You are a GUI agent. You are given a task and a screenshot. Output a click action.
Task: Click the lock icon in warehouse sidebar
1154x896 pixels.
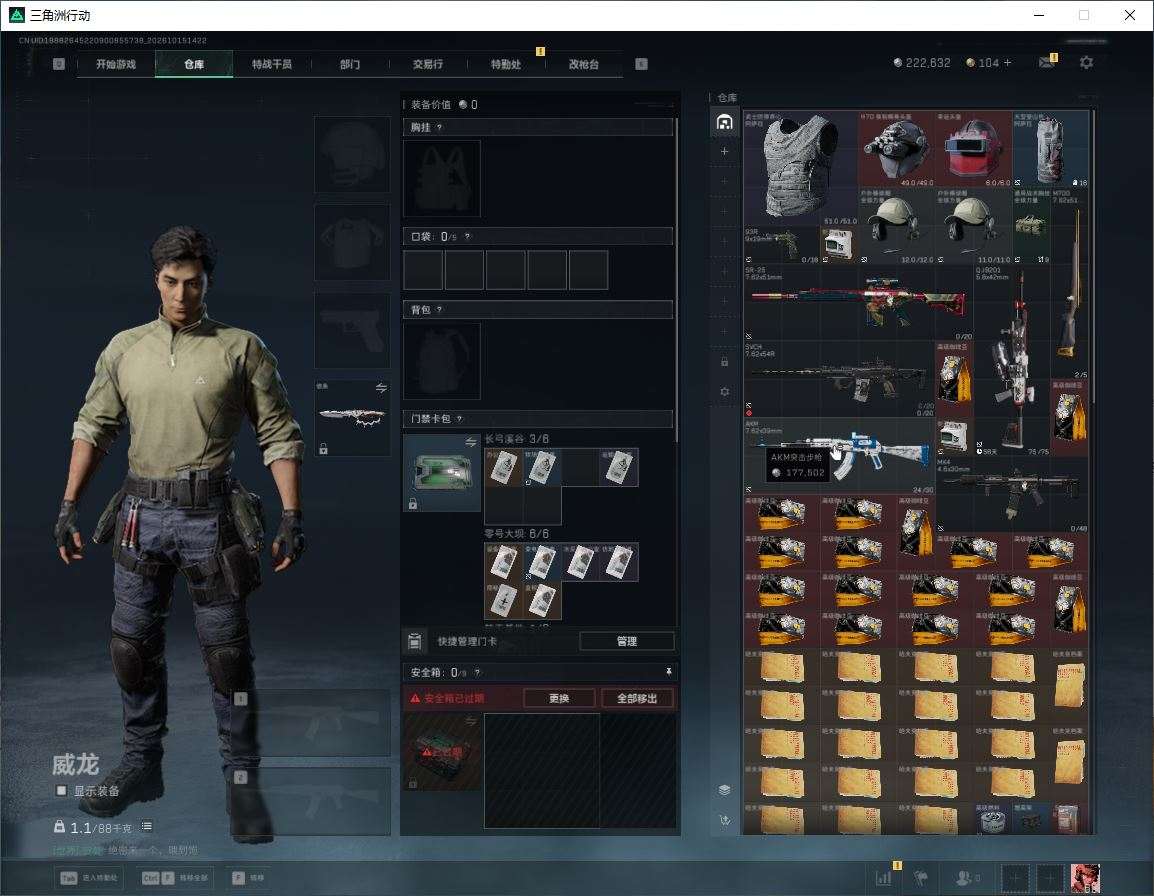(724, 361)
